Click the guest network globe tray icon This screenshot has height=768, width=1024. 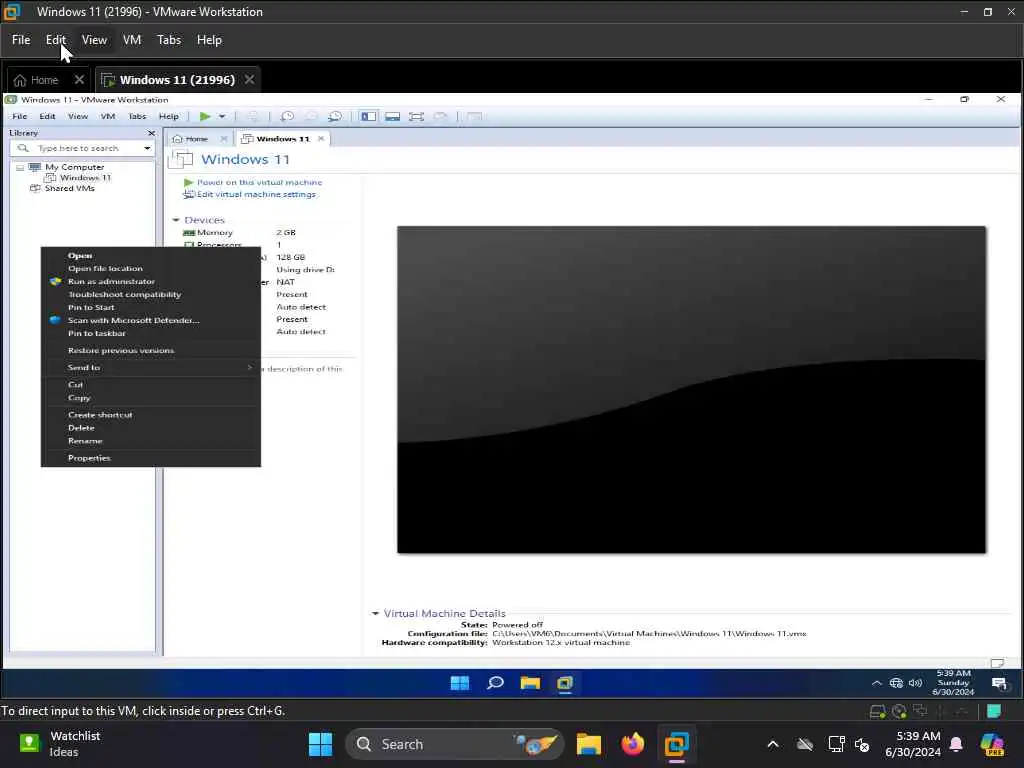[896, 683]
